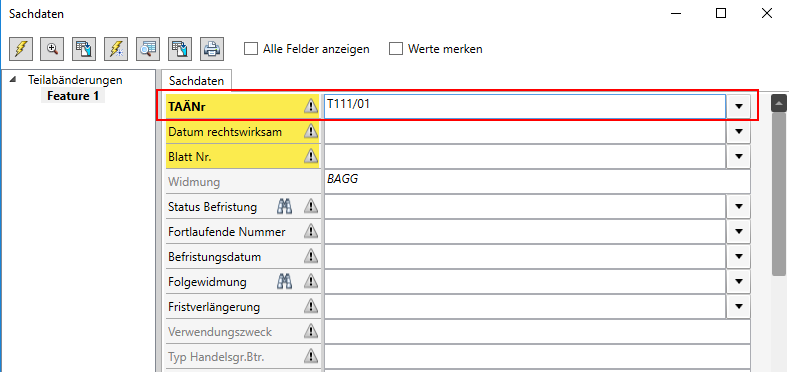Click the warning triangle in Status Befristung row
The height and width of the screenshot is (372, 789).
(x=311, y=206)
